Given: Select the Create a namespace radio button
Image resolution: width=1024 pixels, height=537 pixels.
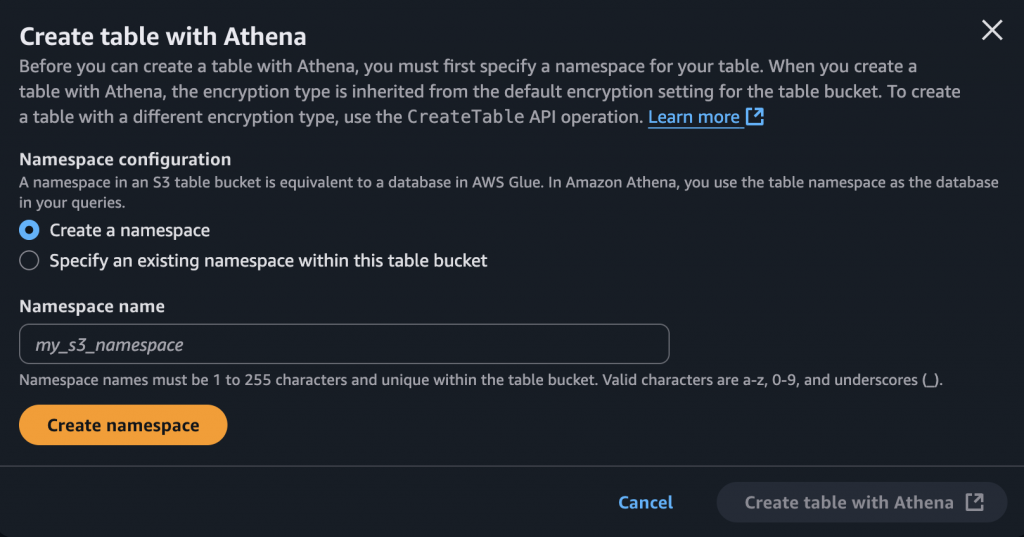Looking at the screenshot, I should point(30,230).
